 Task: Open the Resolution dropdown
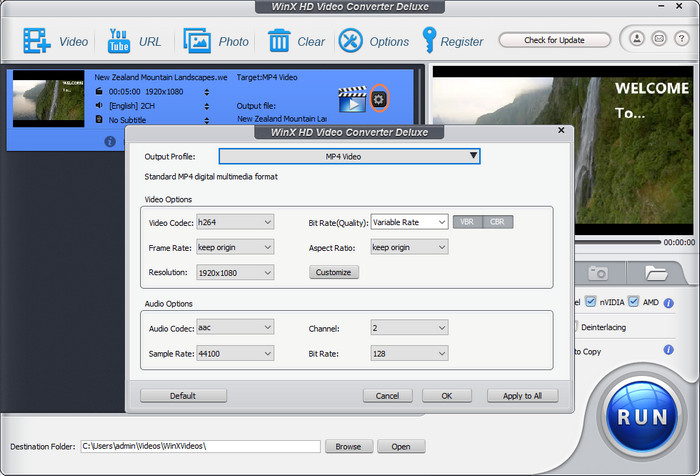(235, 272)
